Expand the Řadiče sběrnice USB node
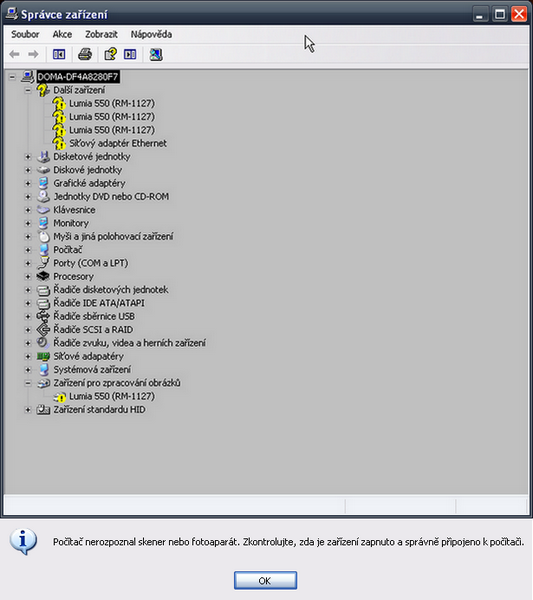533x600 pixels. pyautogui.click(x=28, y=316)
